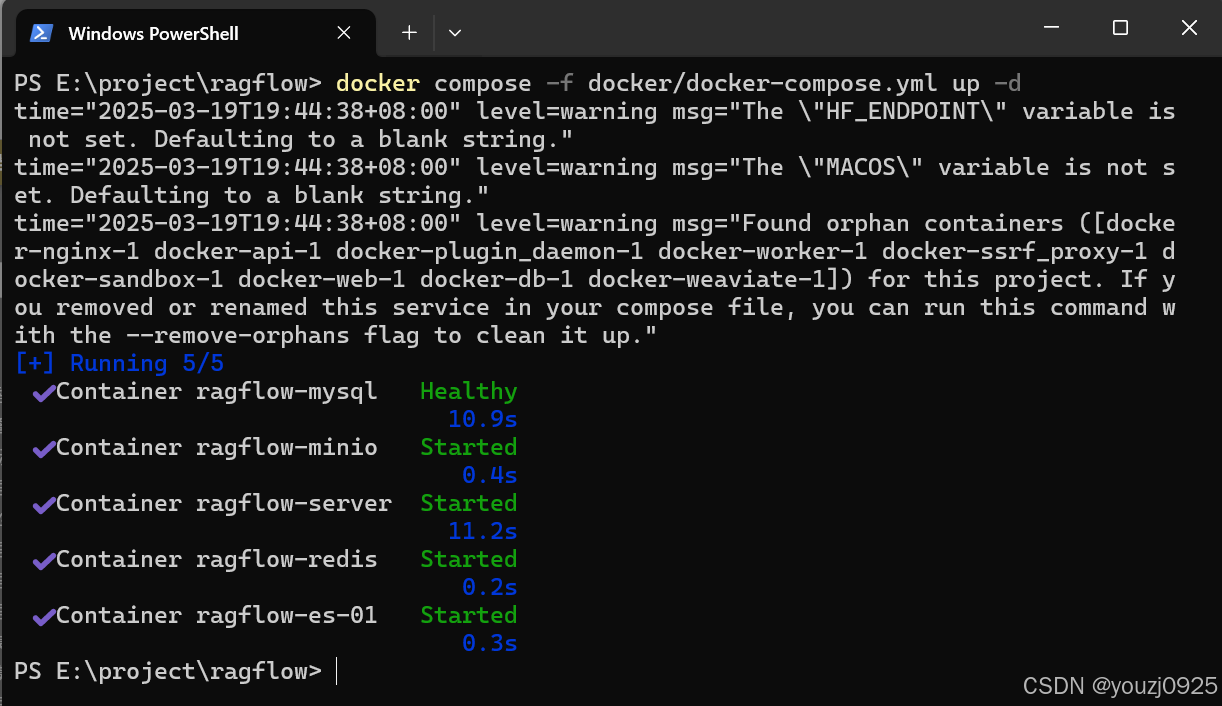
Task: Select the docker command text in the prompt
Action: tap(375, 83)
